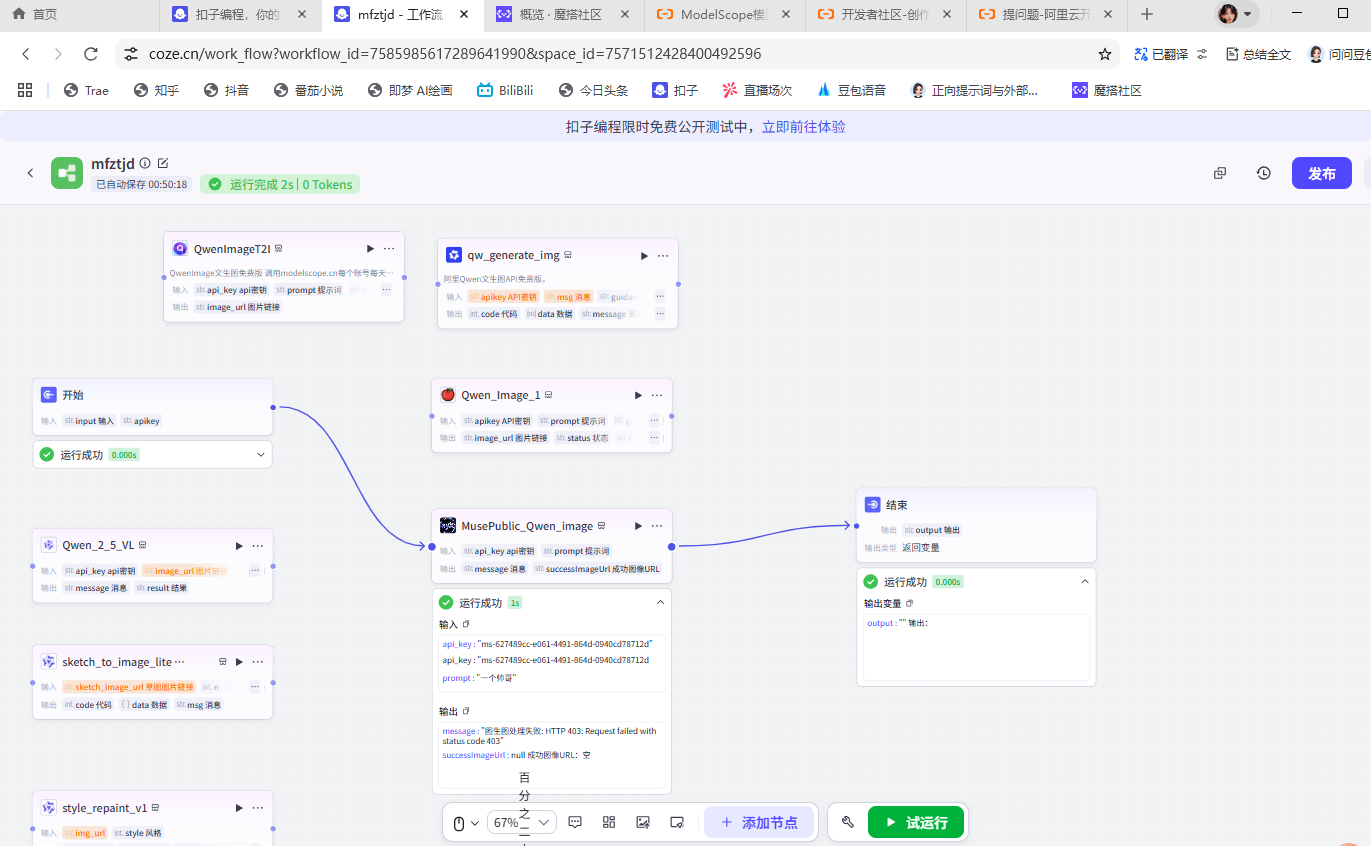Viewport: 1371px width, 846px height.
Task: Run the Qwen_2_5_VL node play icon
Action: [x=239, y=545]
